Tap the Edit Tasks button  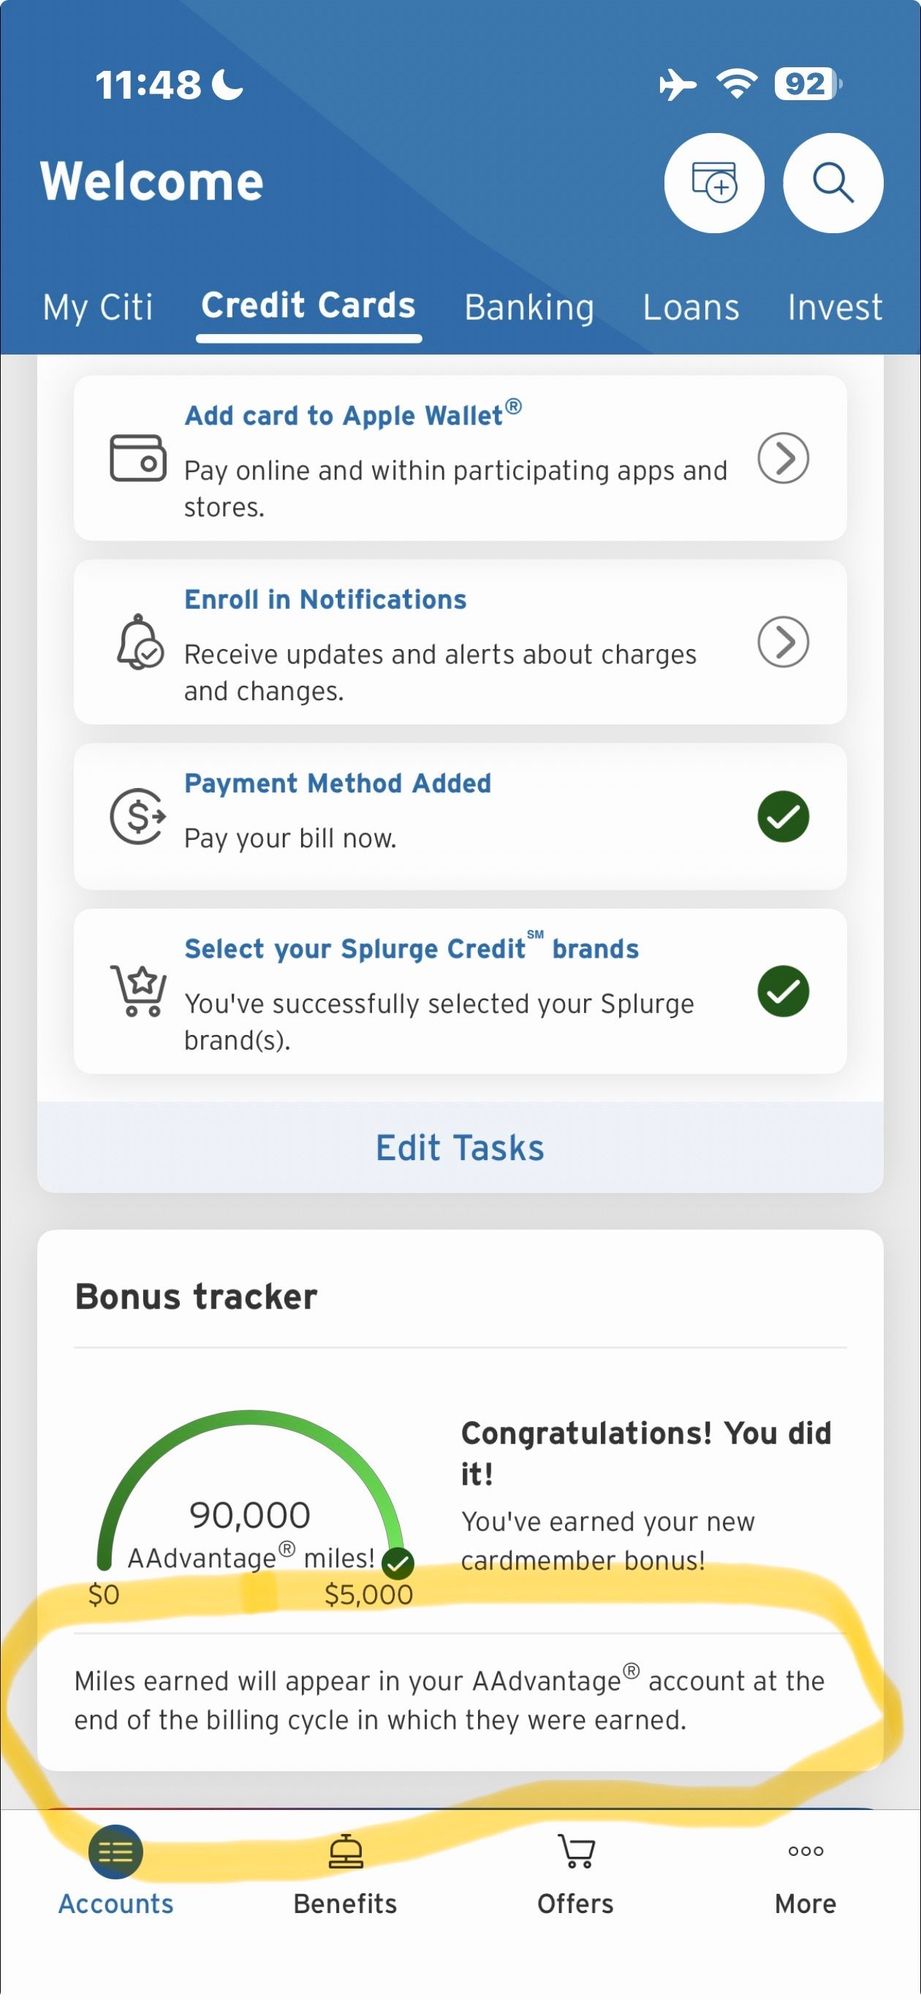click(x=460, y=1147)
